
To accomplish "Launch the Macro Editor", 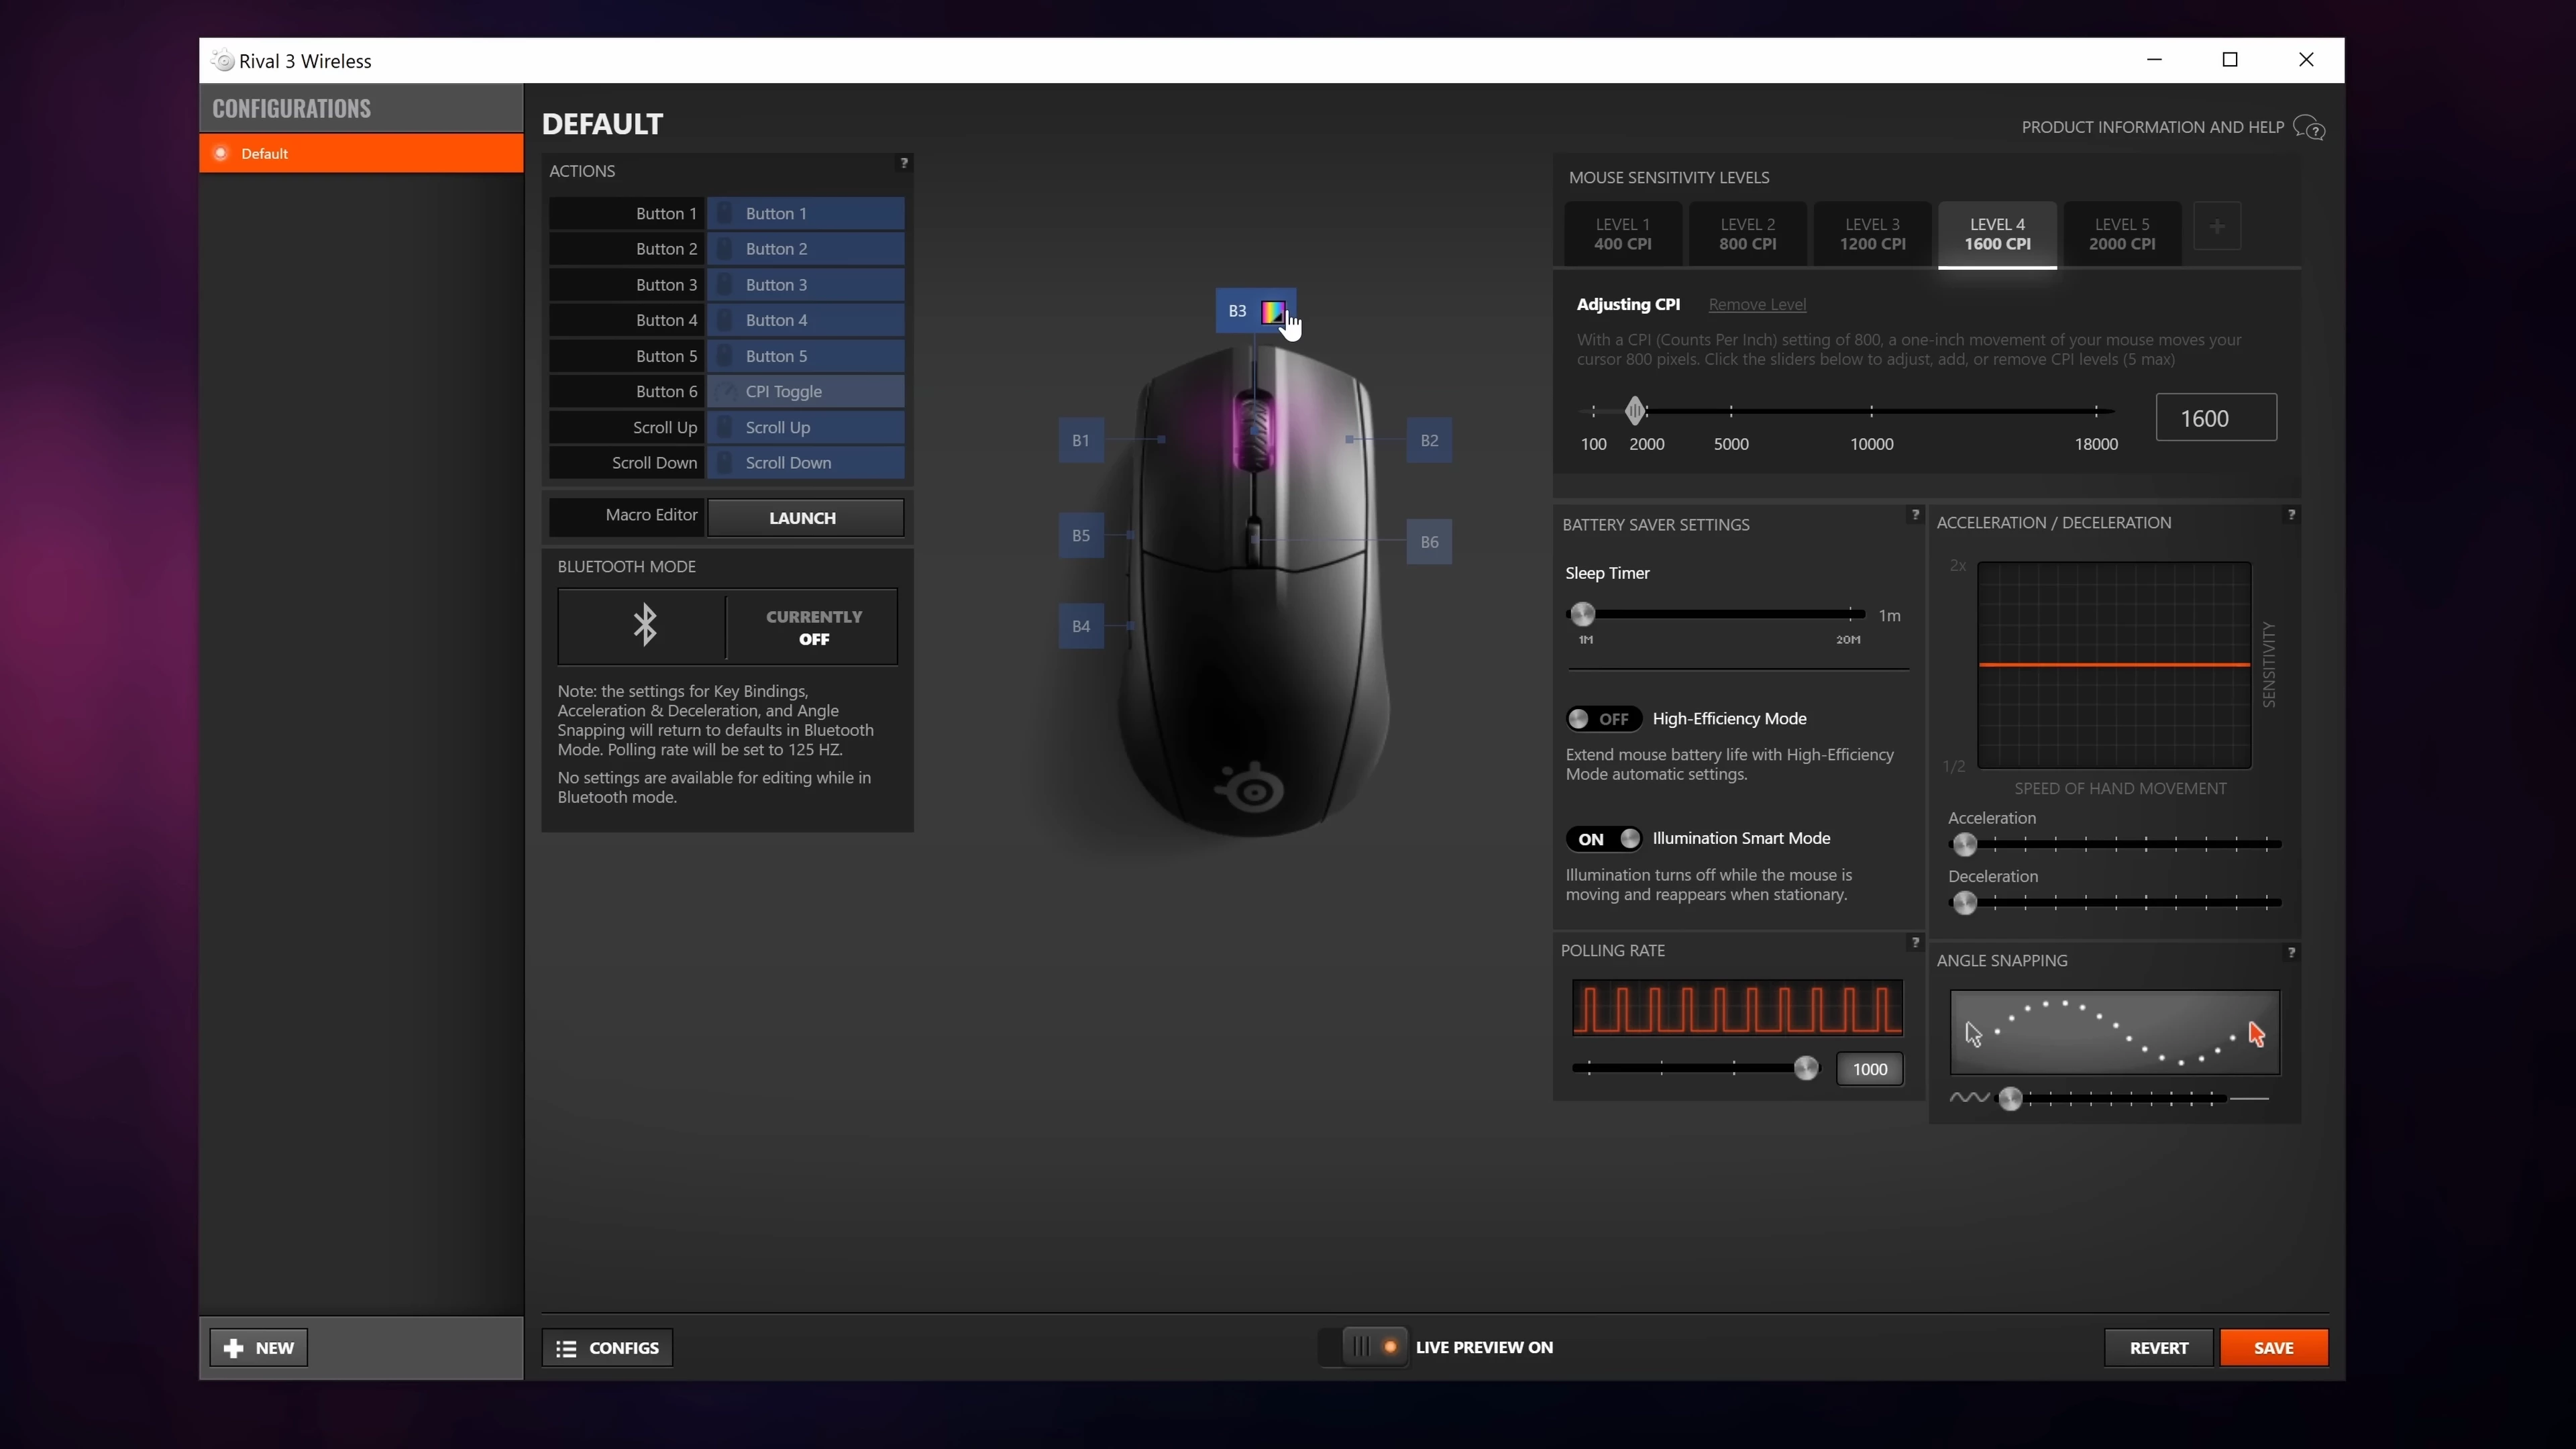I will point(805,518).
